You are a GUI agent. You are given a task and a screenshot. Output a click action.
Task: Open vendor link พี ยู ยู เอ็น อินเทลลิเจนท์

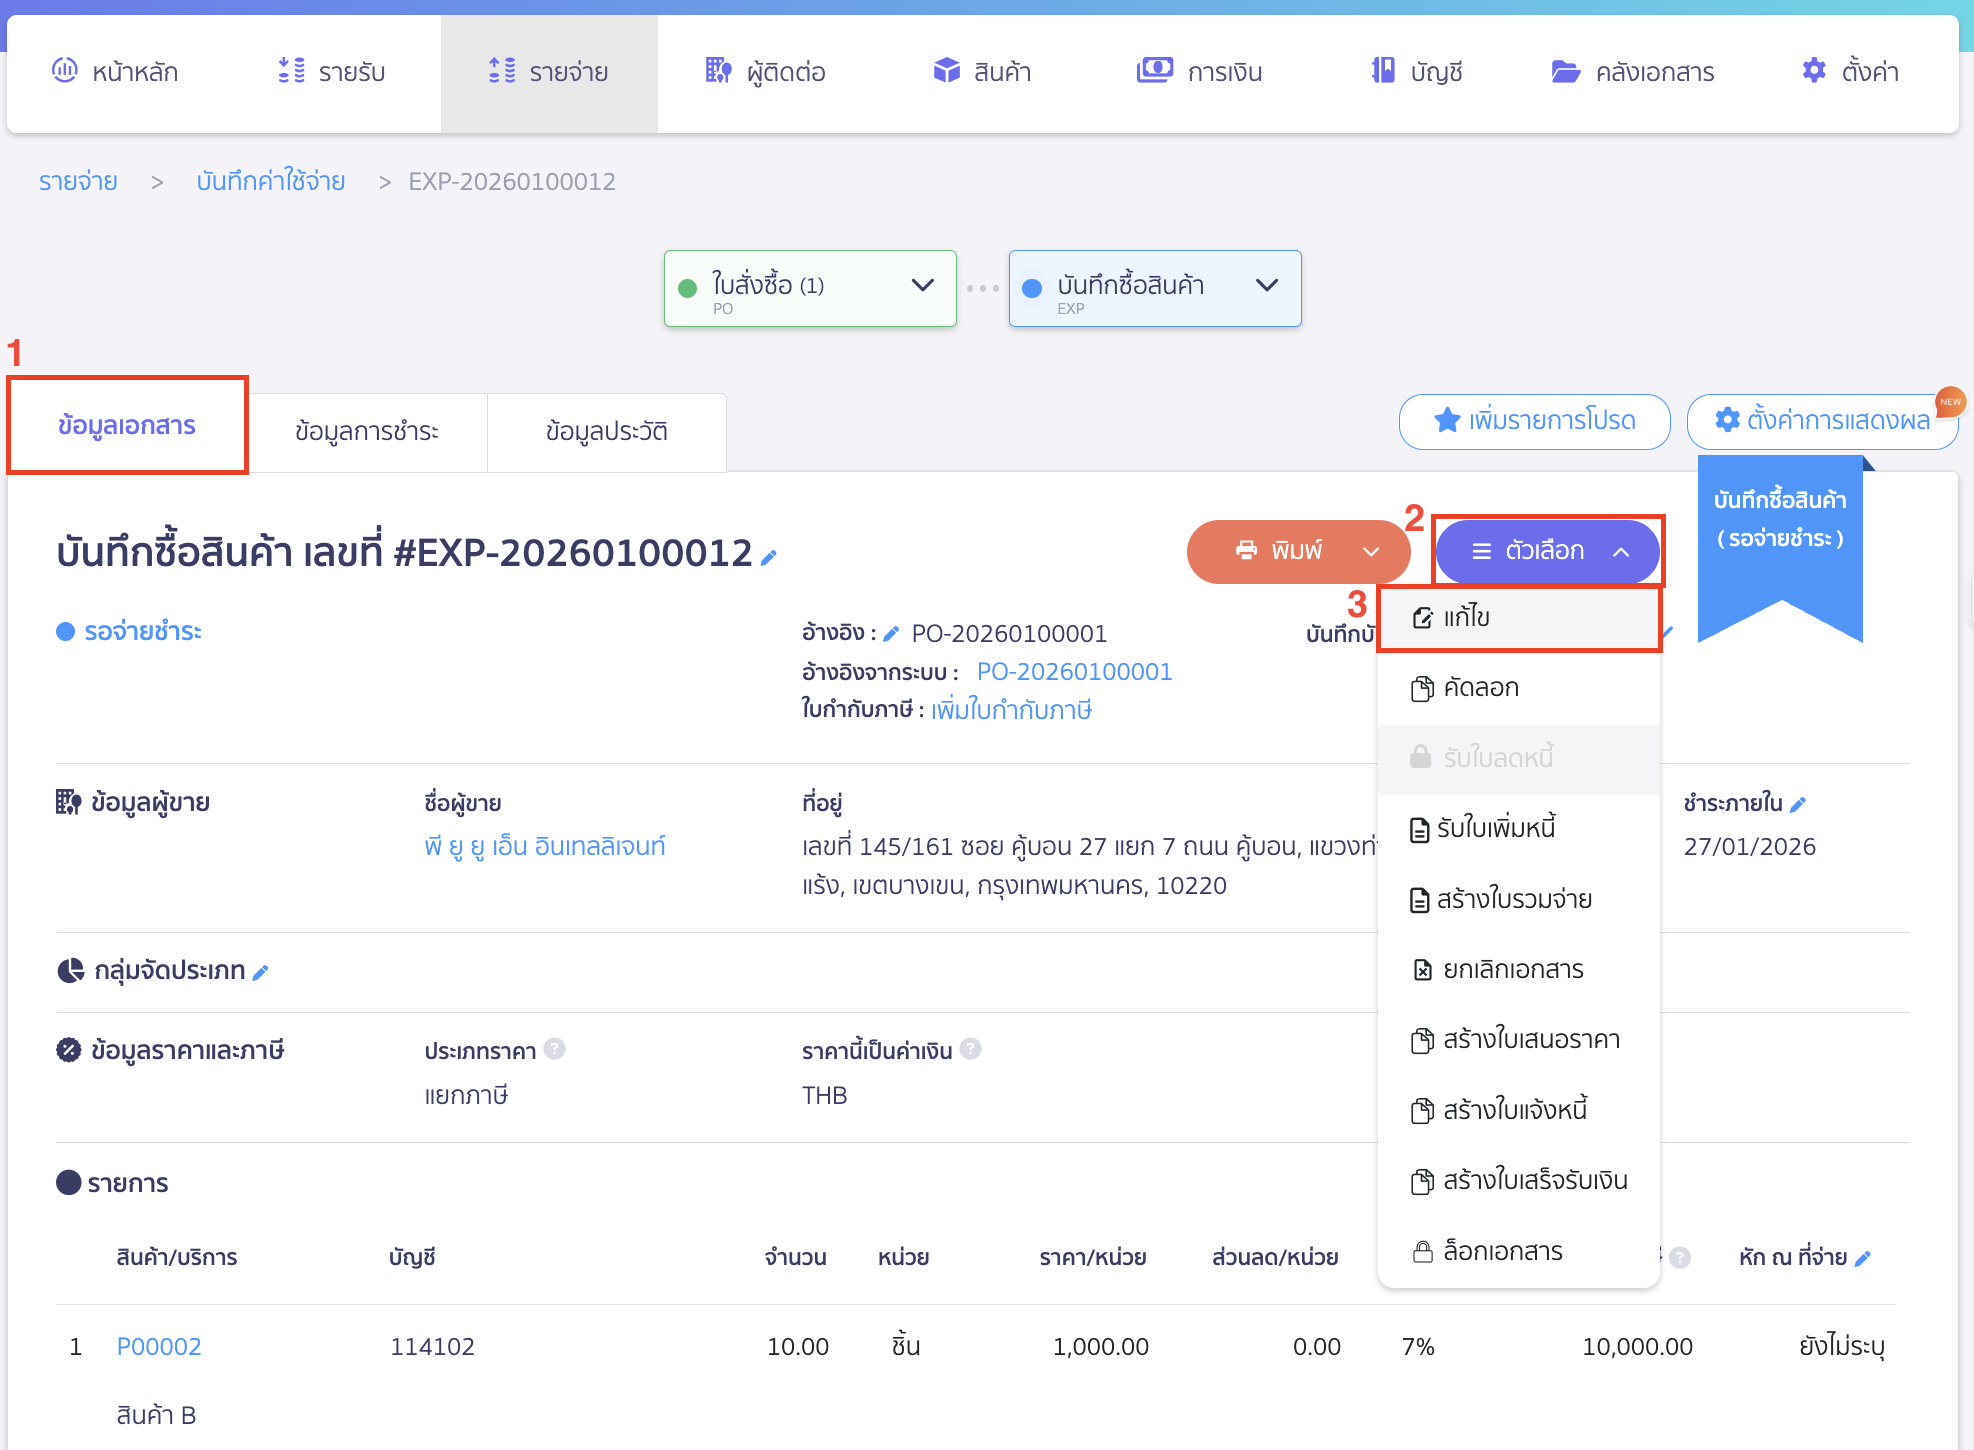point(544,846)
